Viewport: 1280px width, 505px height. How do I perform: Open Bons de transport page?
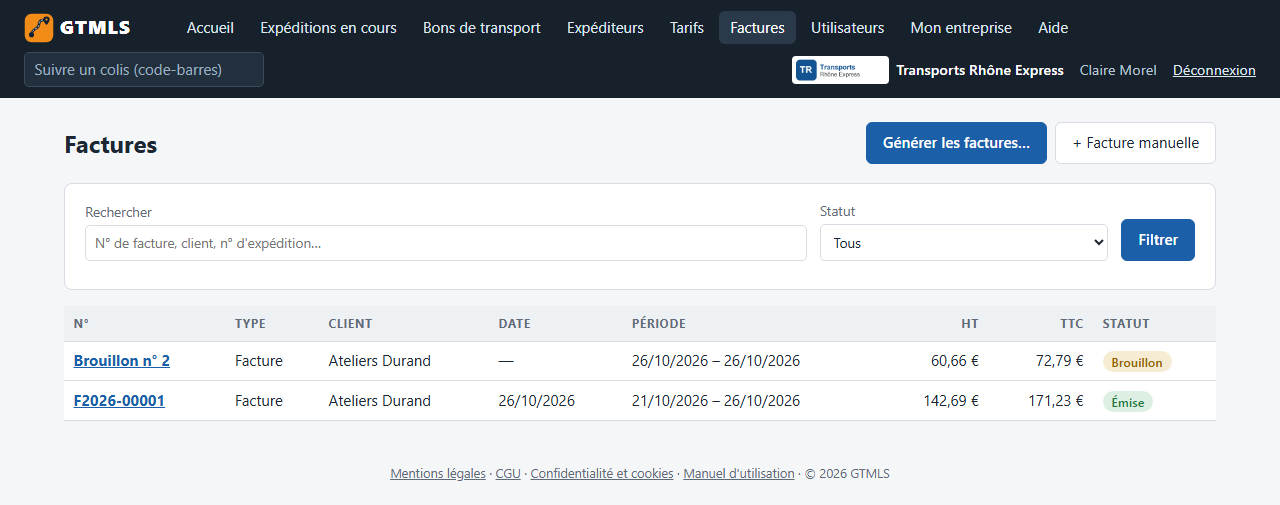pos(482,28)
